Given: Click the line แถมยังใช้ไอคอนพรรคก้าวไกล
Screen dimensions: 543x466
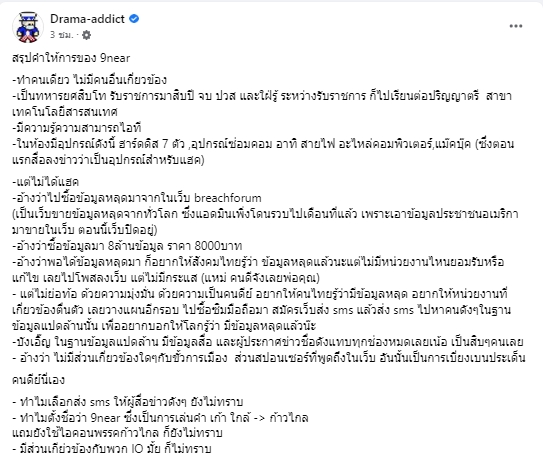Looking at the screenshot, I should pyautogui.click(x=117, y=433).
